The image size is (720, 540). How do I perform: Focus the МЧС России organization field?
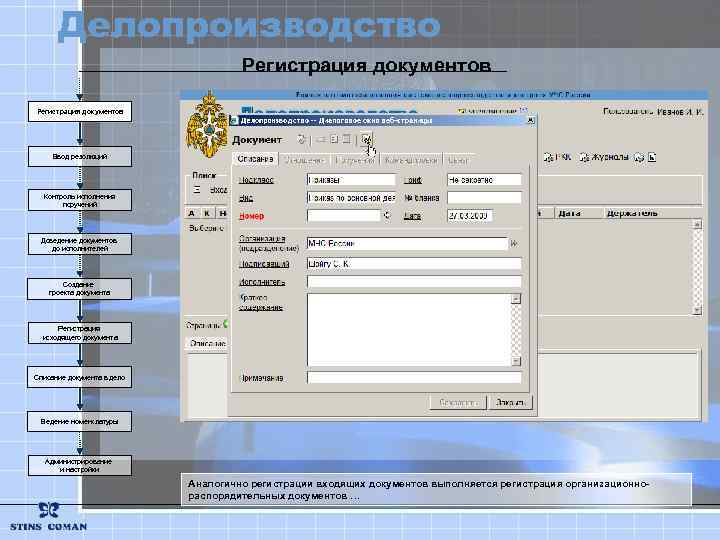(x=407, y=243)
